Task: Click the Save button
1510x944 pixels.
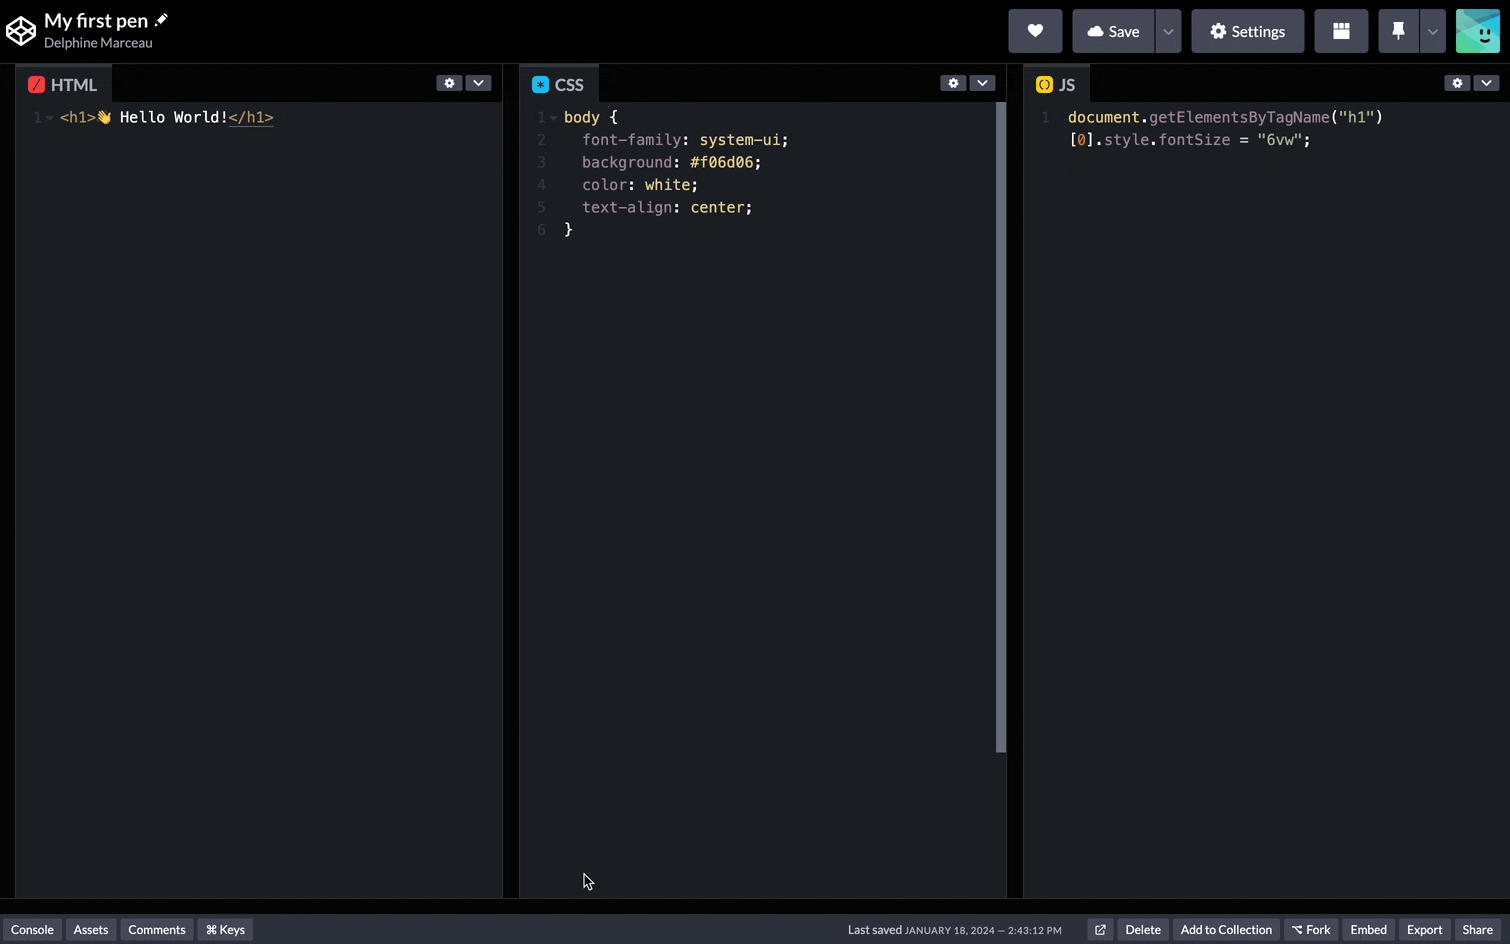Action: (1113, 31)
